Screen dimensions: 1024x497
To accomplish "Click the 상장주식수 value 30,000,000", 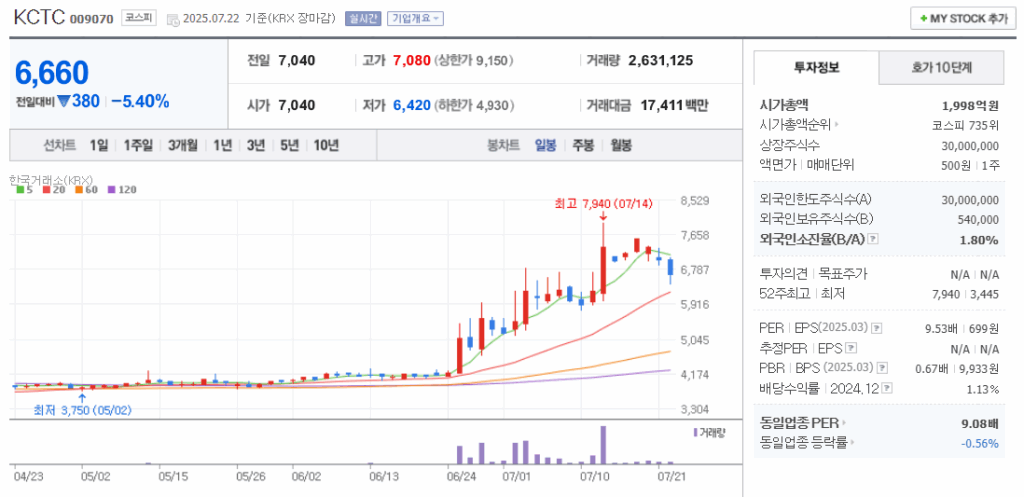I will click(x=970, y=145).
